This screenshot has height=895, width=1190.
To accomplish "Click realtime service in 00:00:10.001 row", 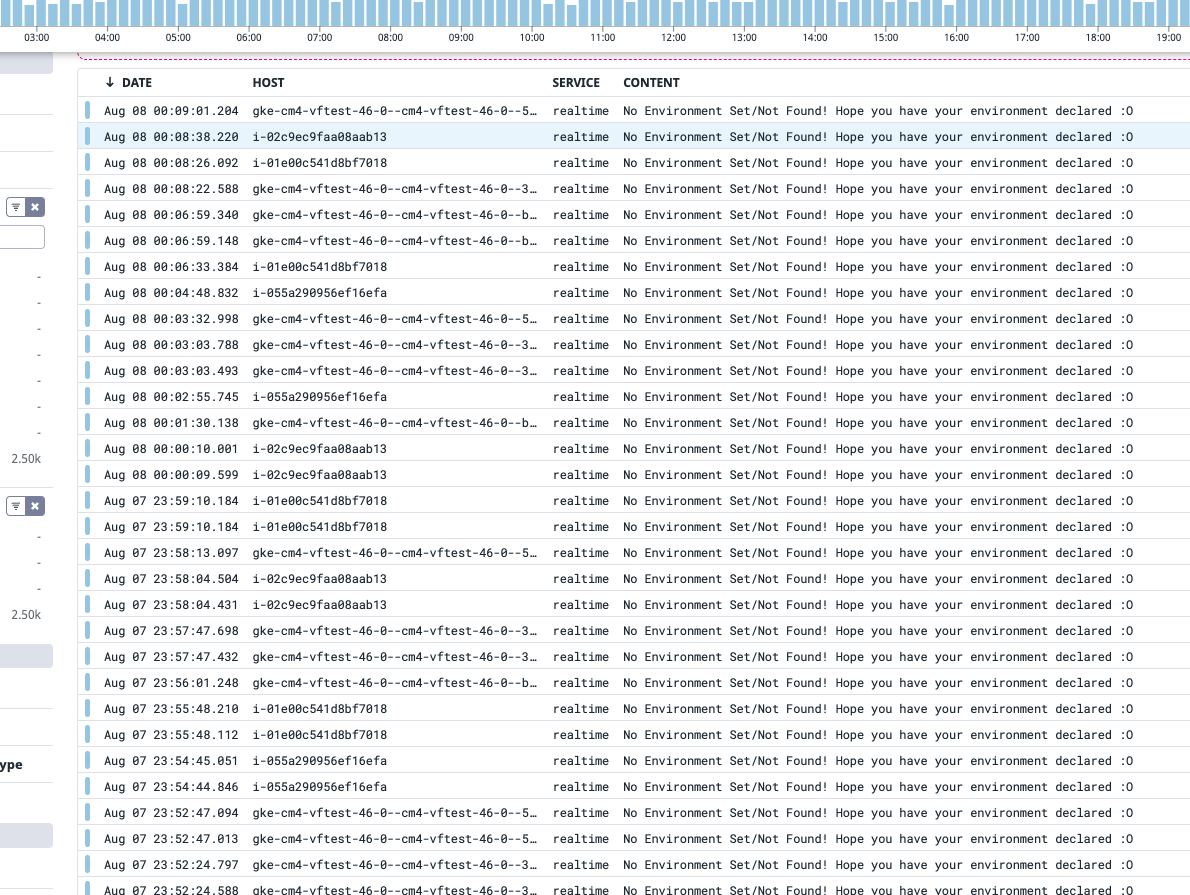I will pos(581,449).
